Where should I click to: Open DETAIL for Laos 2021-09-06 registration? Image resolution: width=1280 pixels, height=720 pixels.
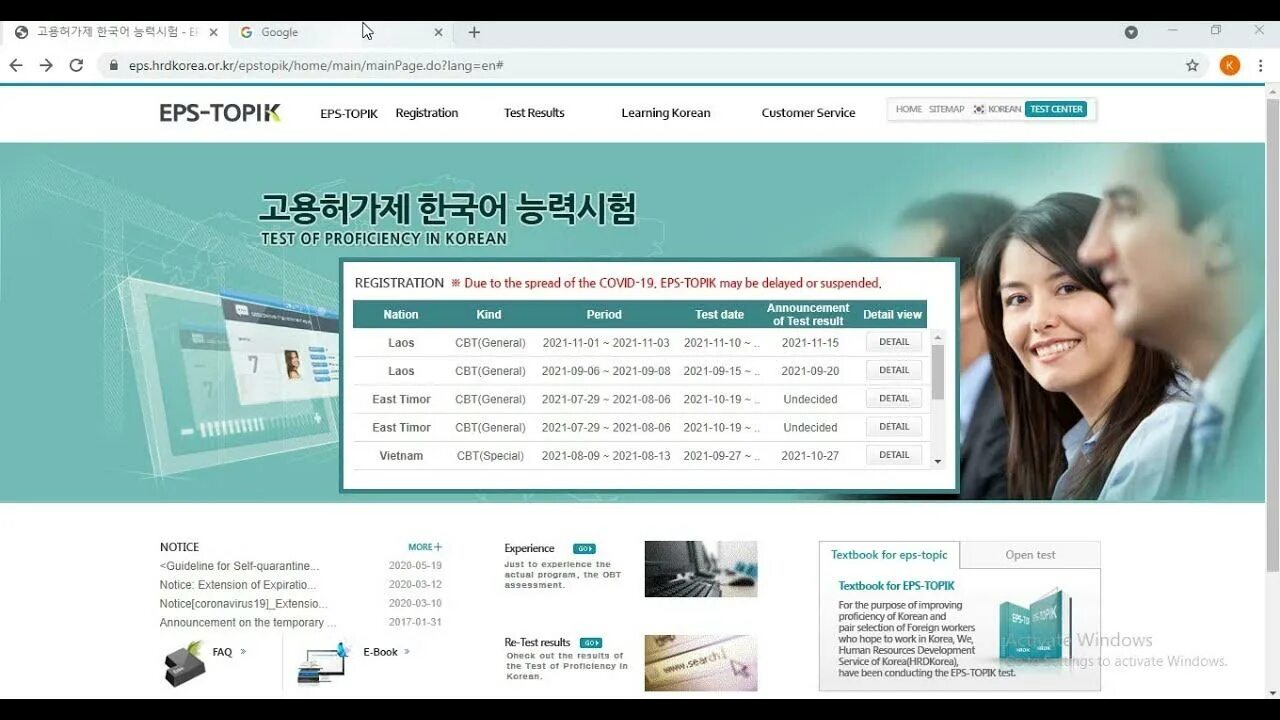(x=894, y=370)
